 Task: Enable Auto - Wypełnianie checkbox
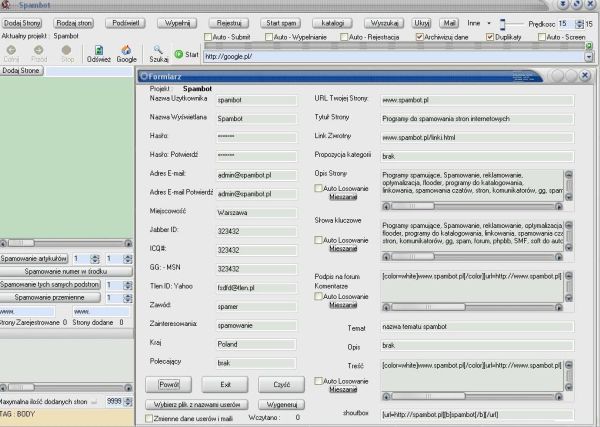(x=269, y=37)
